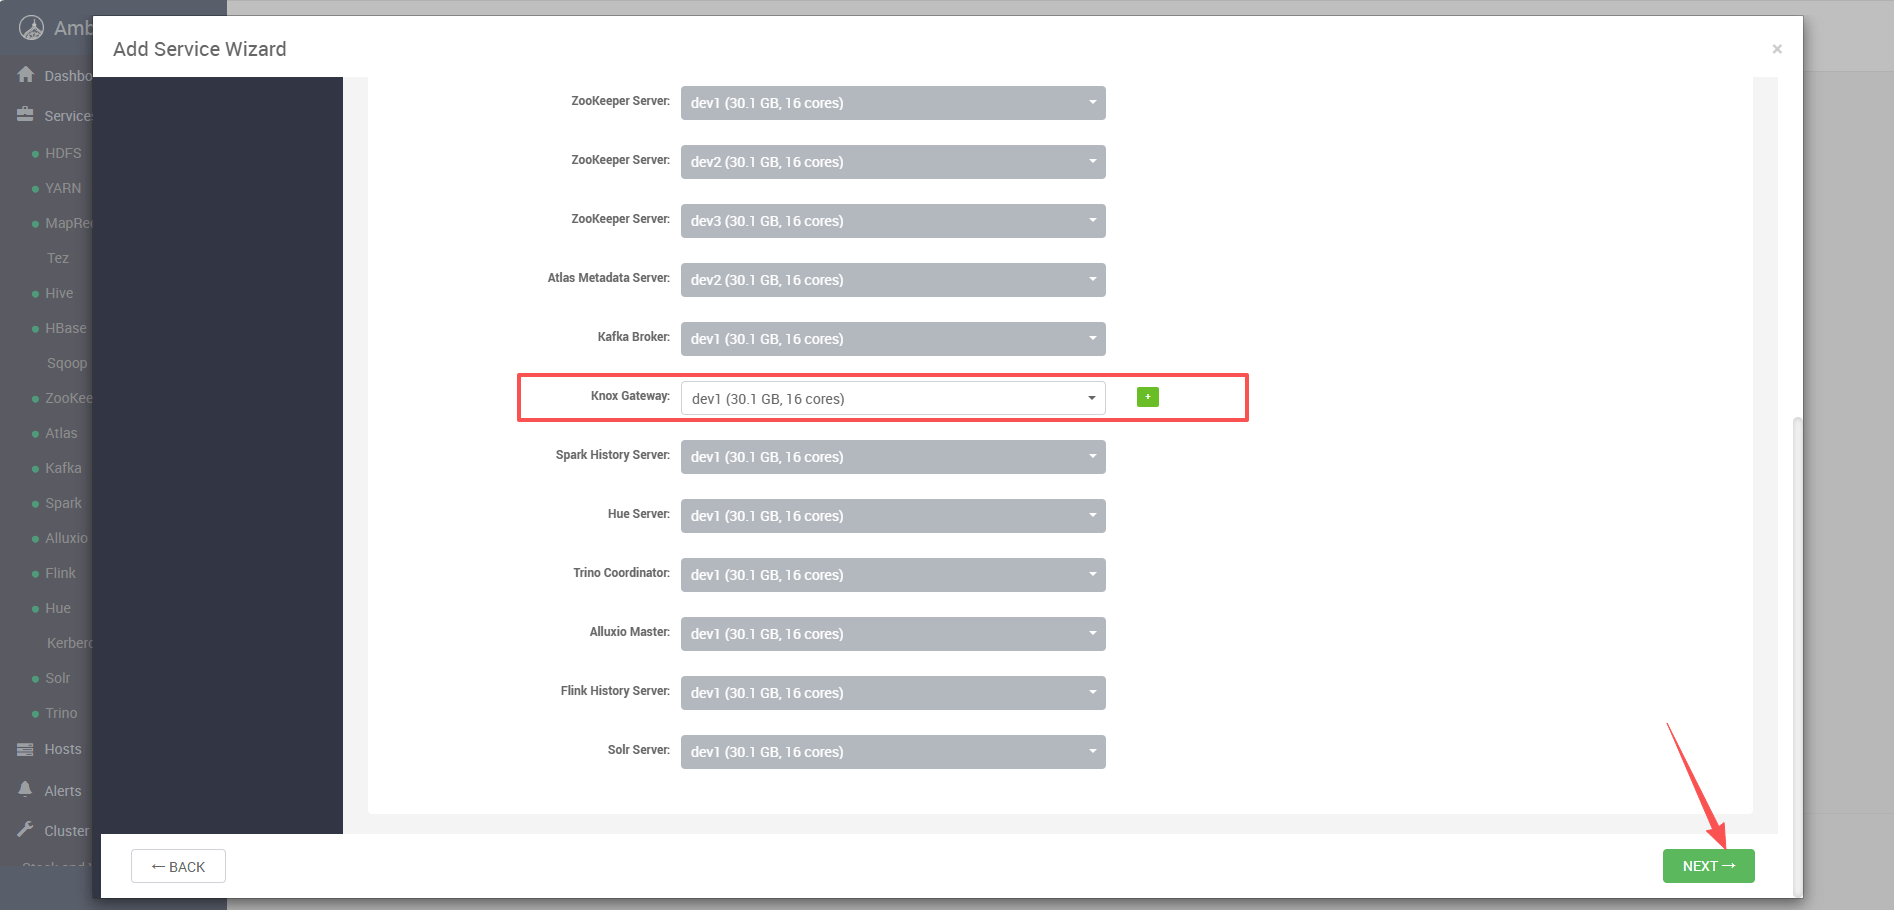Click the Alerts bell icon

coord(26,790)
